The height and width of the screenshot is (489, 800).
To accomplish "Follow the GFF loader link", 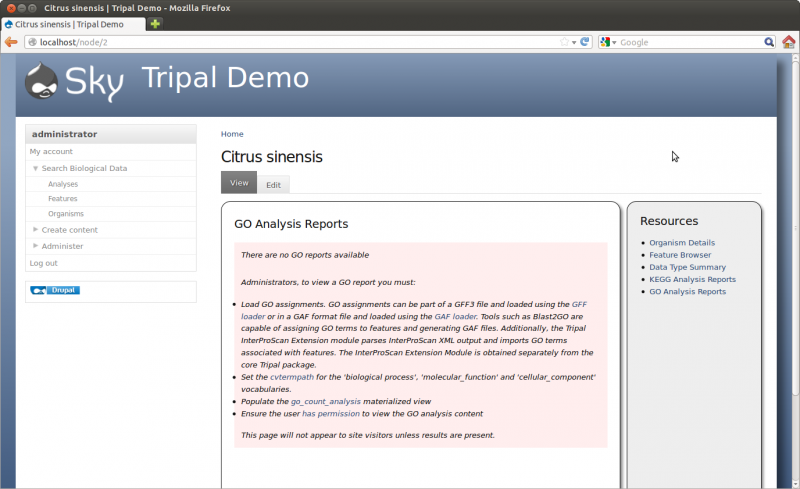I will tap(579, 304).
